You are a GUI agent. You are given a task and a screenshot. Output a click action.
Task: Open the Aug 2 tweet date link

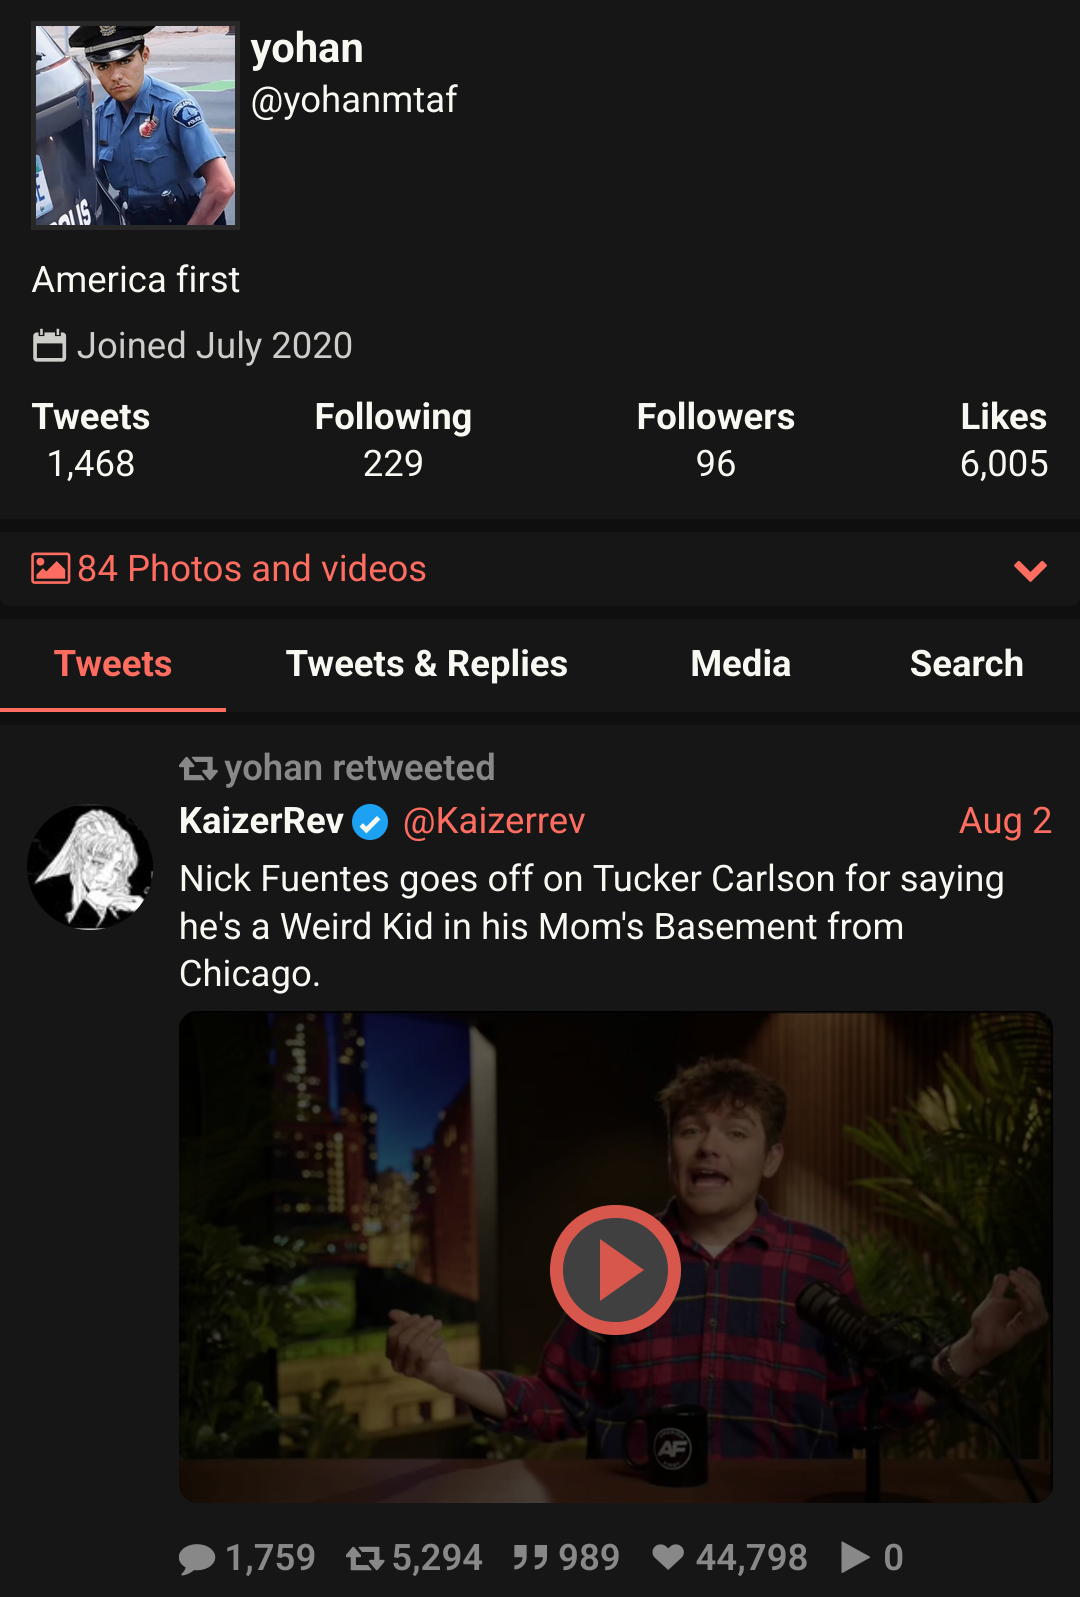(1005, 821)
